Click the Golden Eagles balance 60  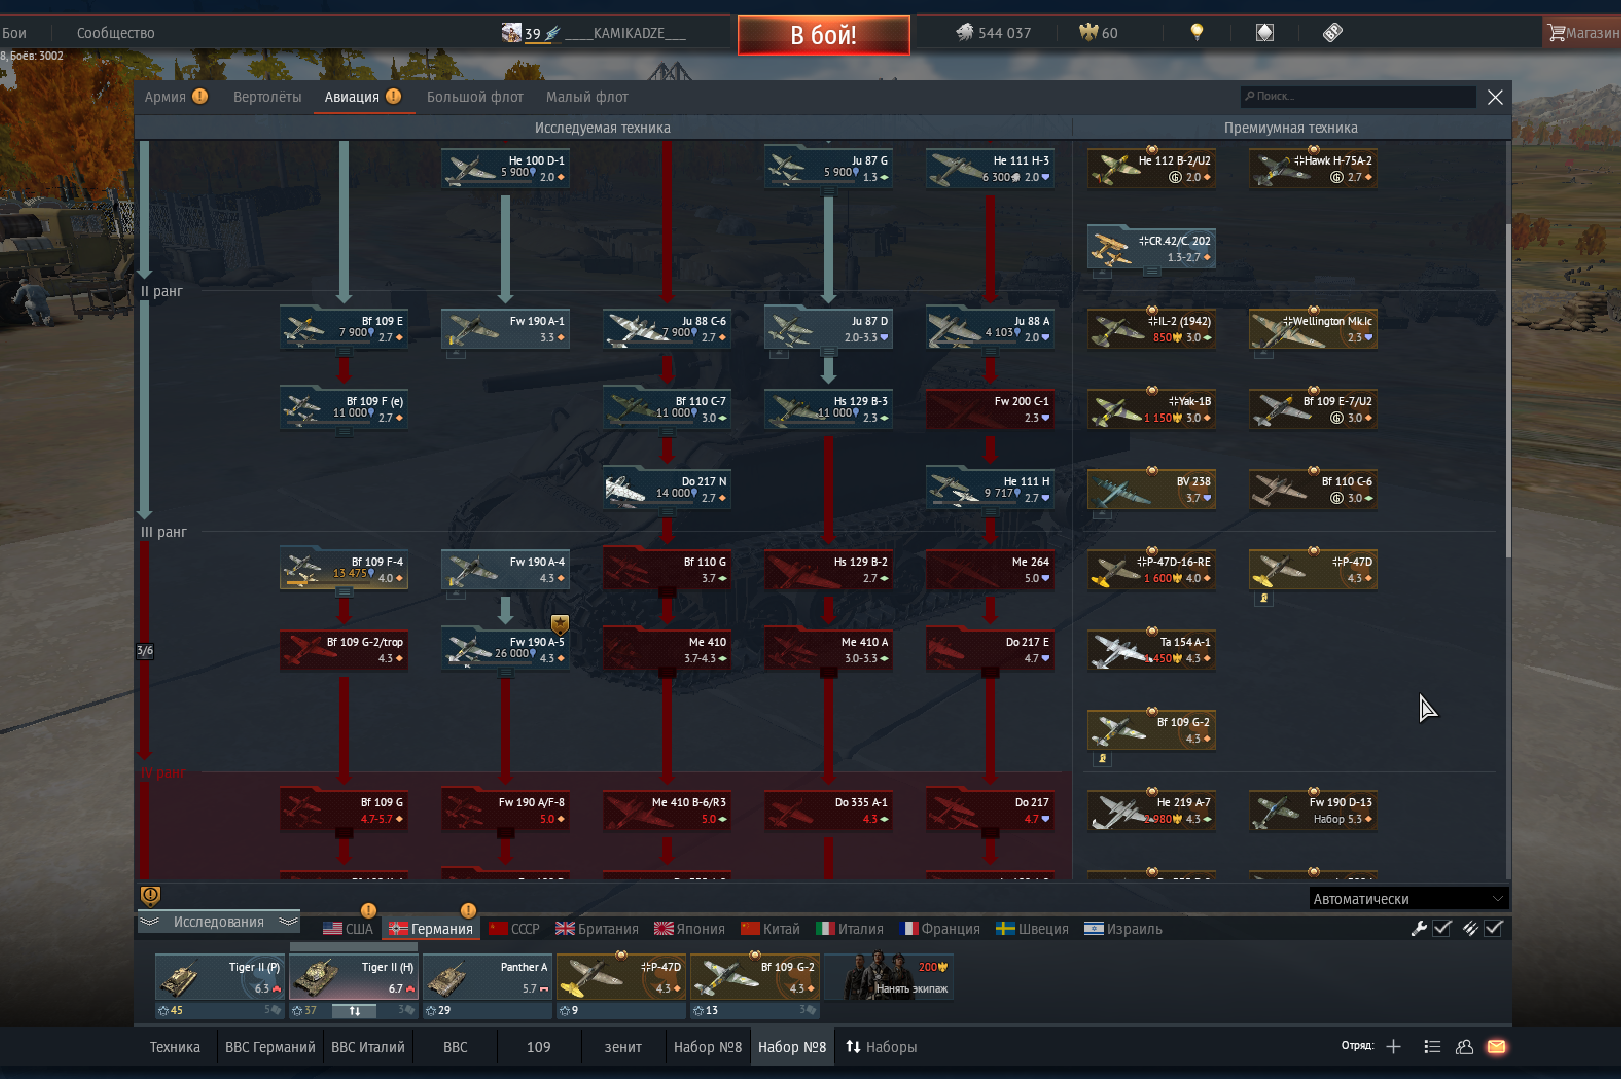(1098, 33)
